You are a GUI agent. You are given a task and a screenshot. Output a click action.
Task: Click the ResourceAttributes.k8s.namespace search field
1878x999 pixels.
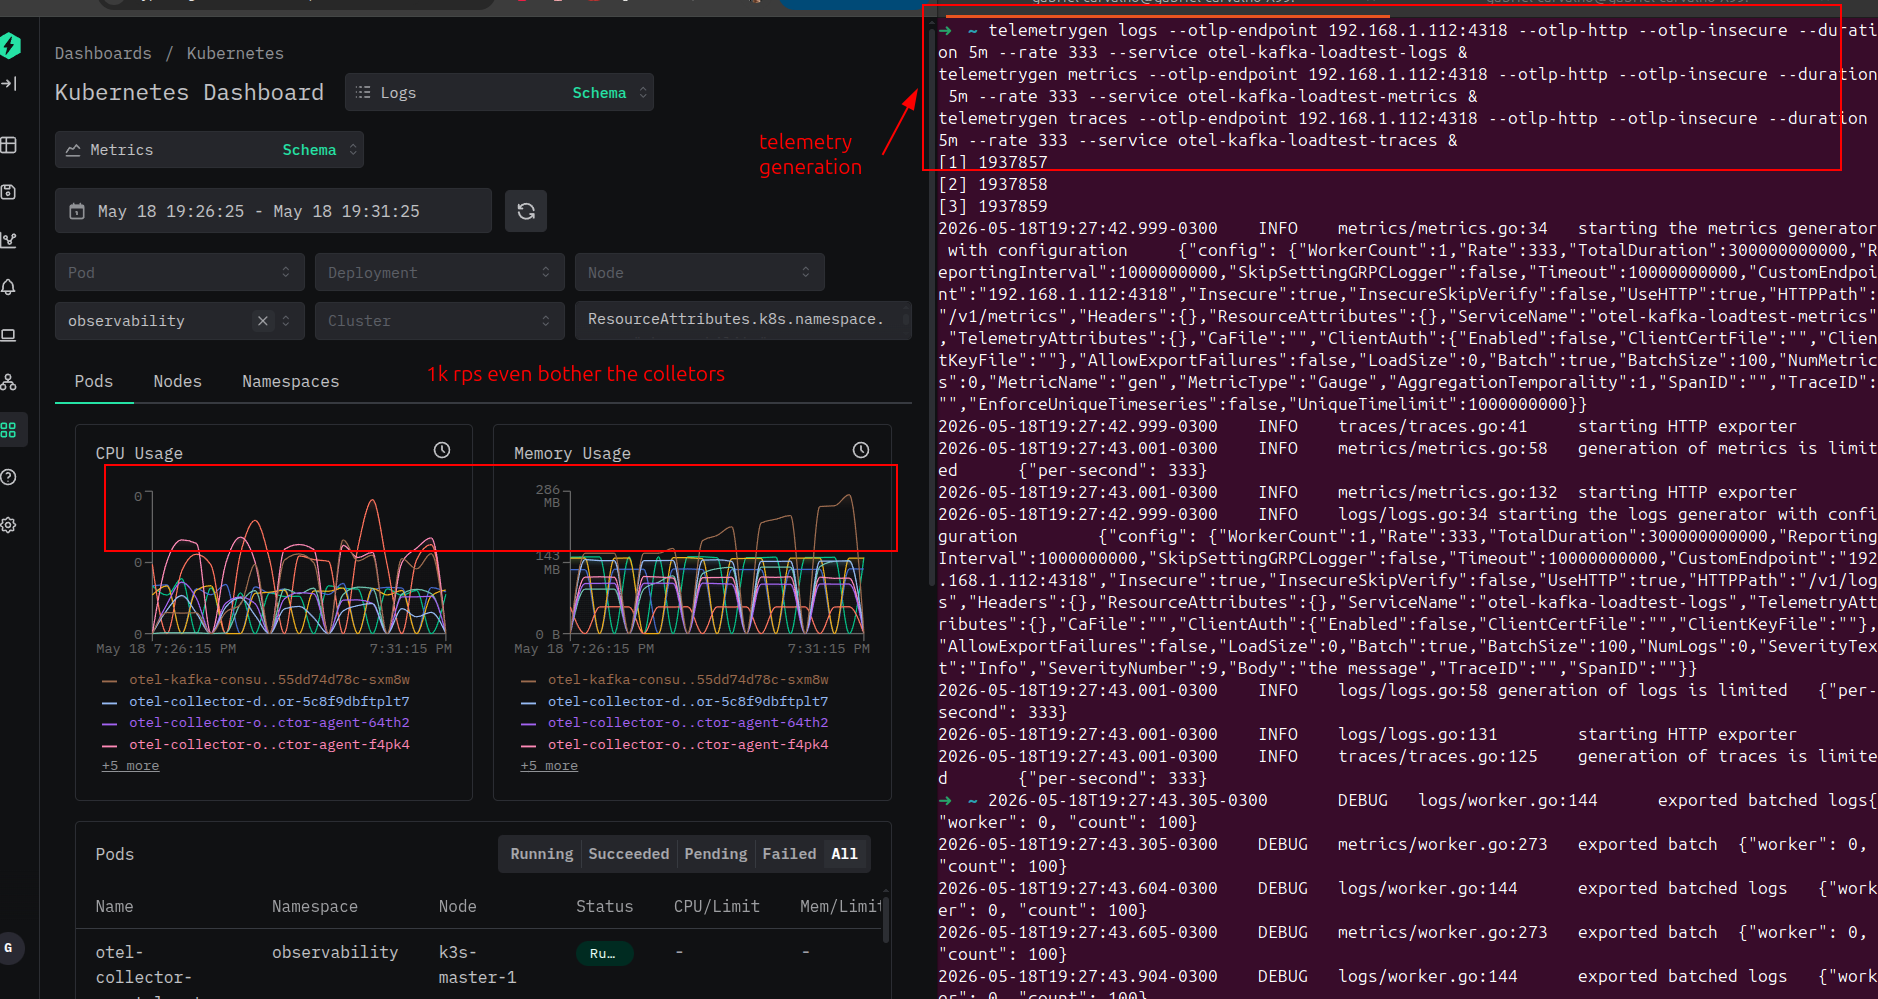pyautogui.click(x=743, y=320)
